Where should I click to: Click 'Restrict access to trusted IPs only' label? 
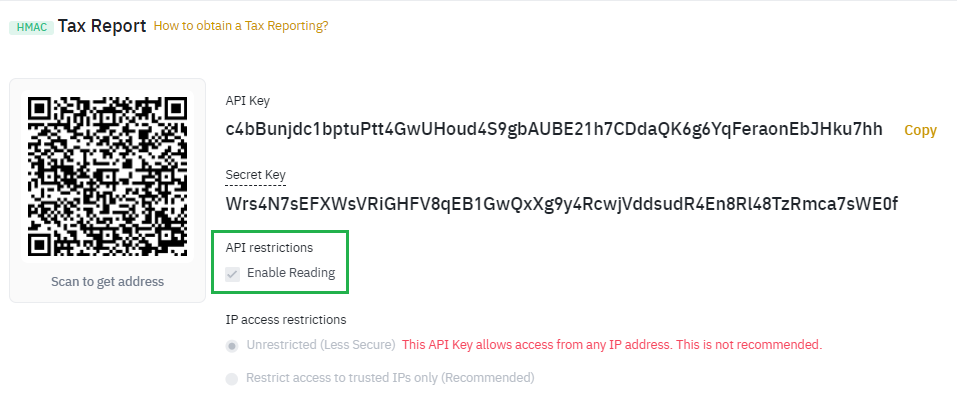pyautogui.click(x=390, y=379)
